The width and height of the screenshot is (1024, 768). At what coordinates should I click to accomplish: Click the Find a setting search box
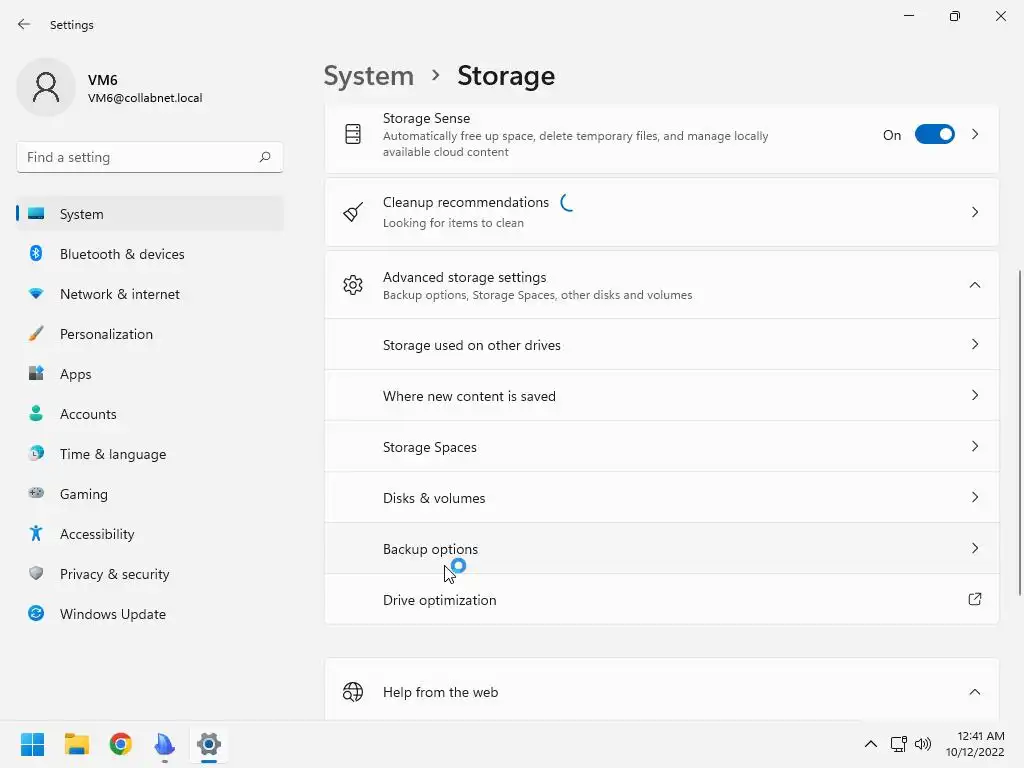point(140,157)
